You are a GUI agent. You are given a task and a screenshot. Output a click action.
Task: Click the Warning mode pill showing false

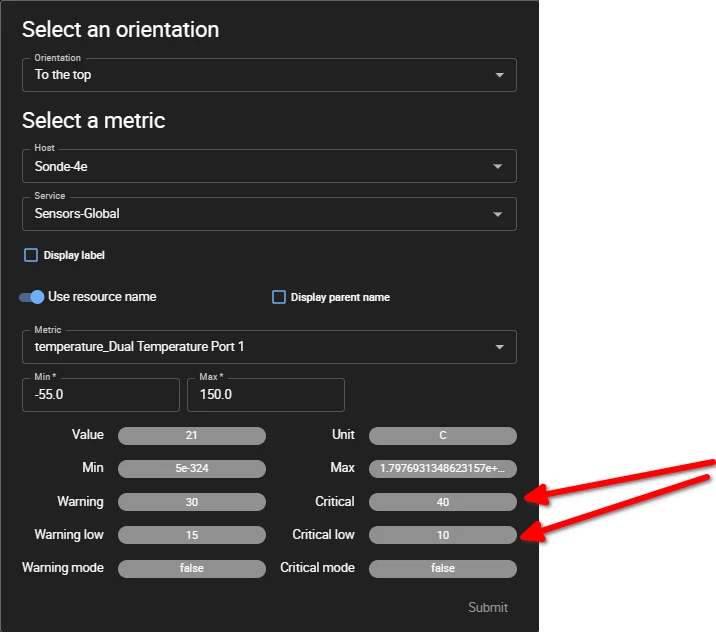pos(192,569)
